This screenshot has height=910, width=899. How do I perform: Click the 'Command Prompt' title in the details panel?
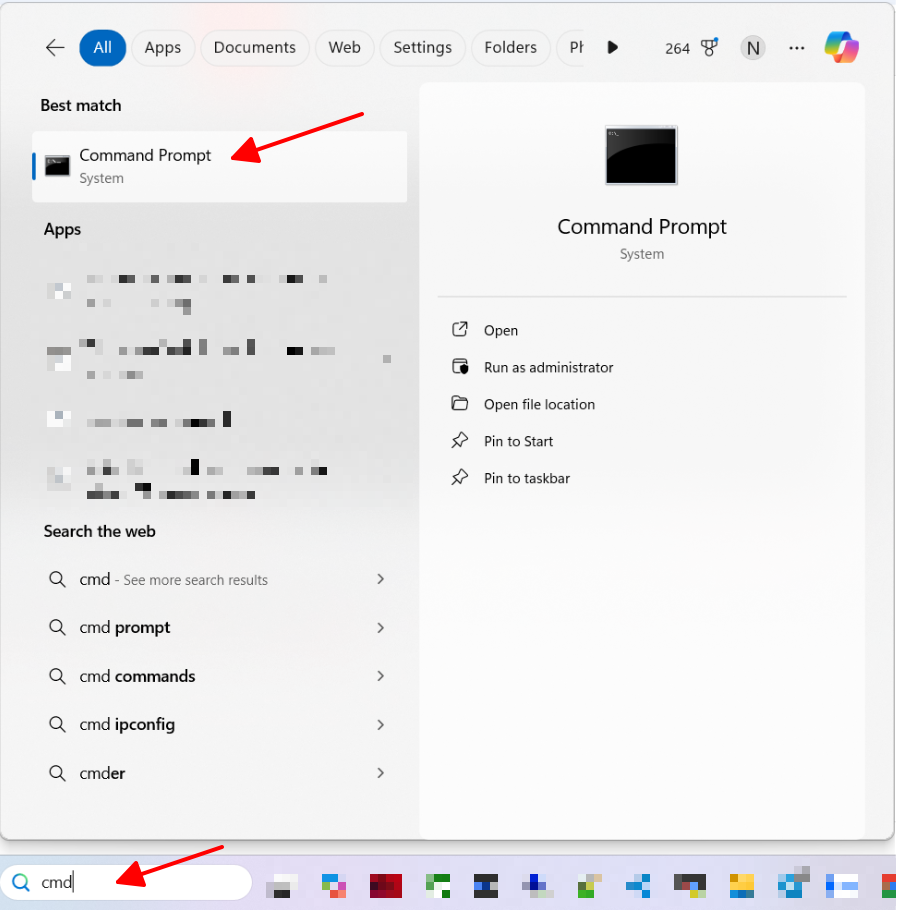642,227
